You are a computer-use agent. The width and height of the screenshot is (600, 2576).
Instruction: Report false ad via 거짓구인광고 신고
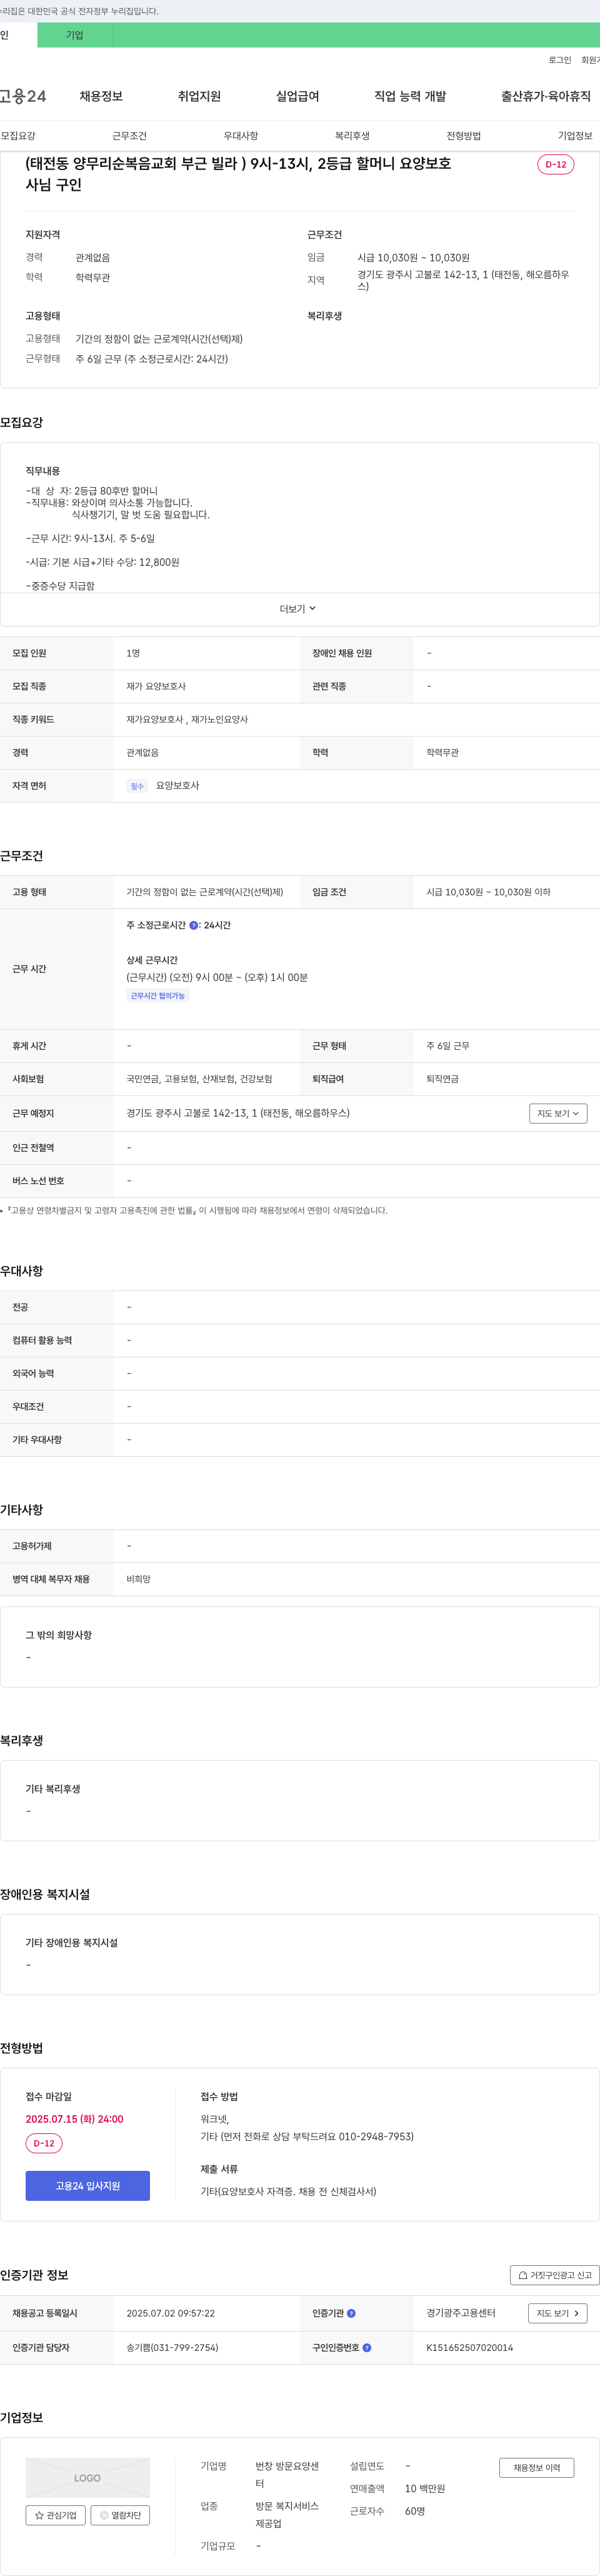pos(555,2275)
